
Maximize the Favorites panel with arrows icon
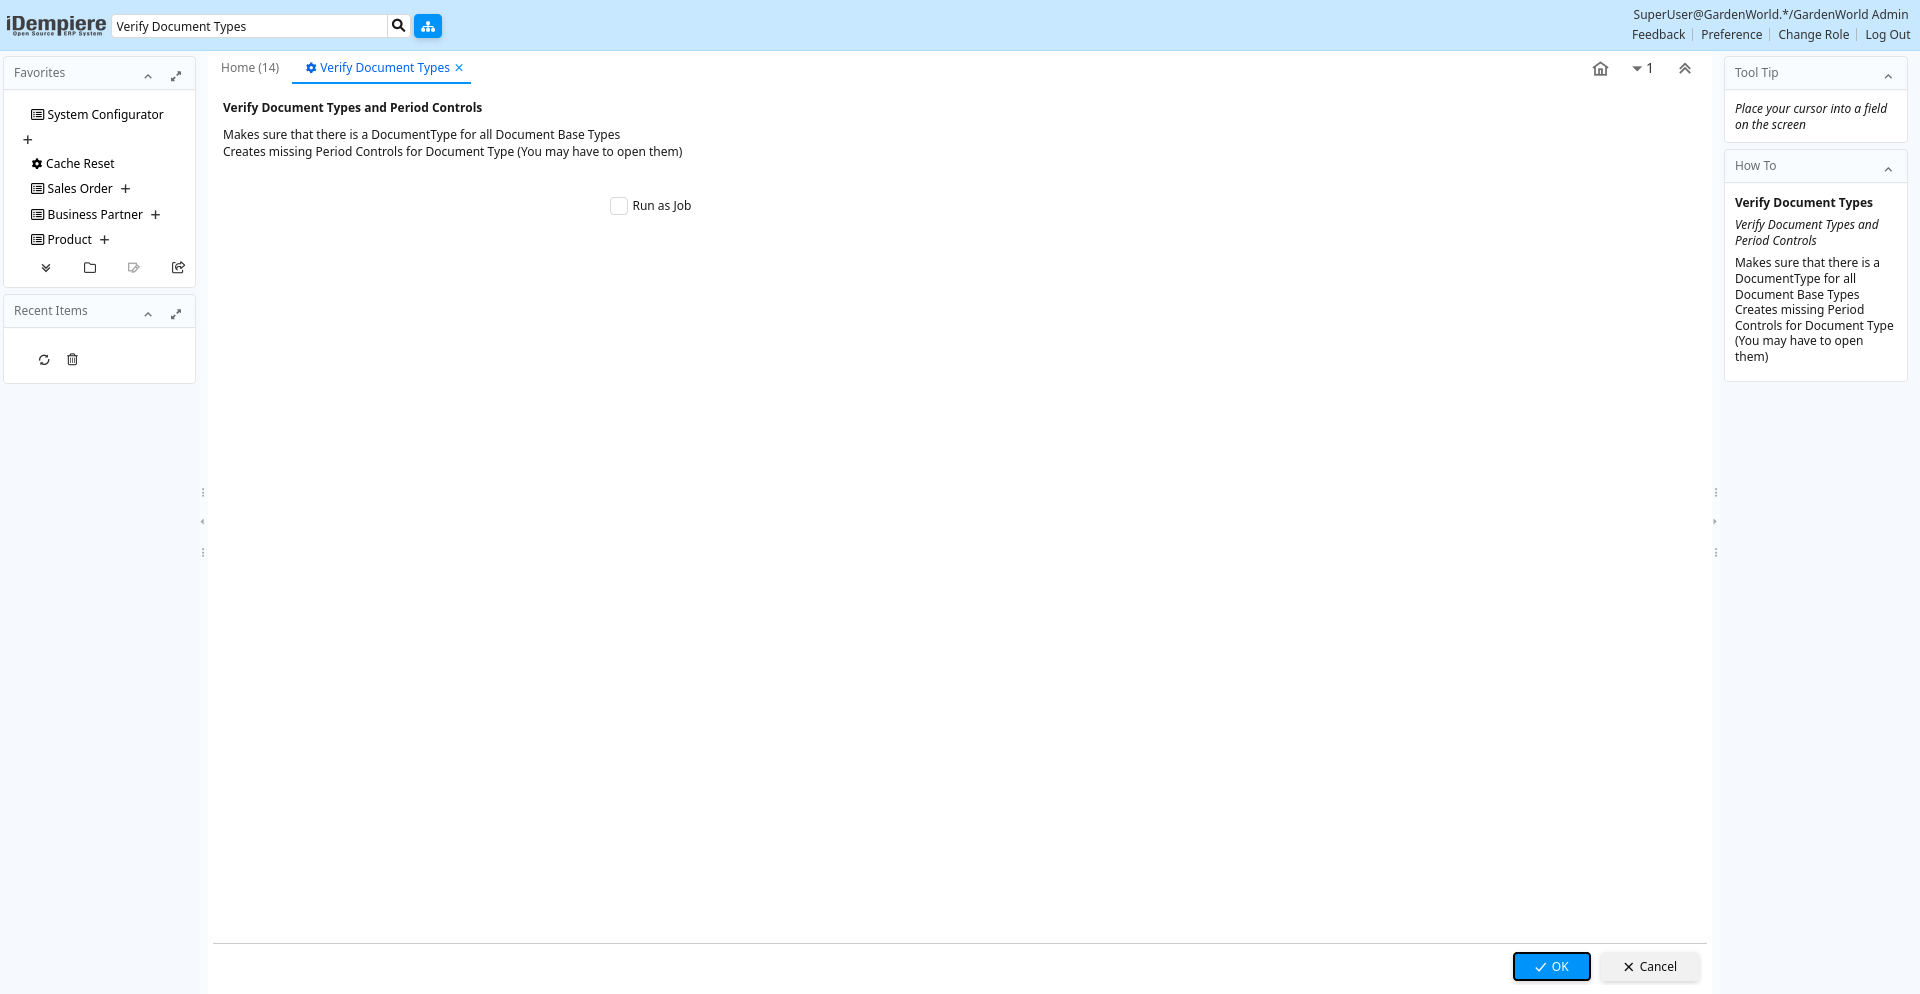point(176,76)
